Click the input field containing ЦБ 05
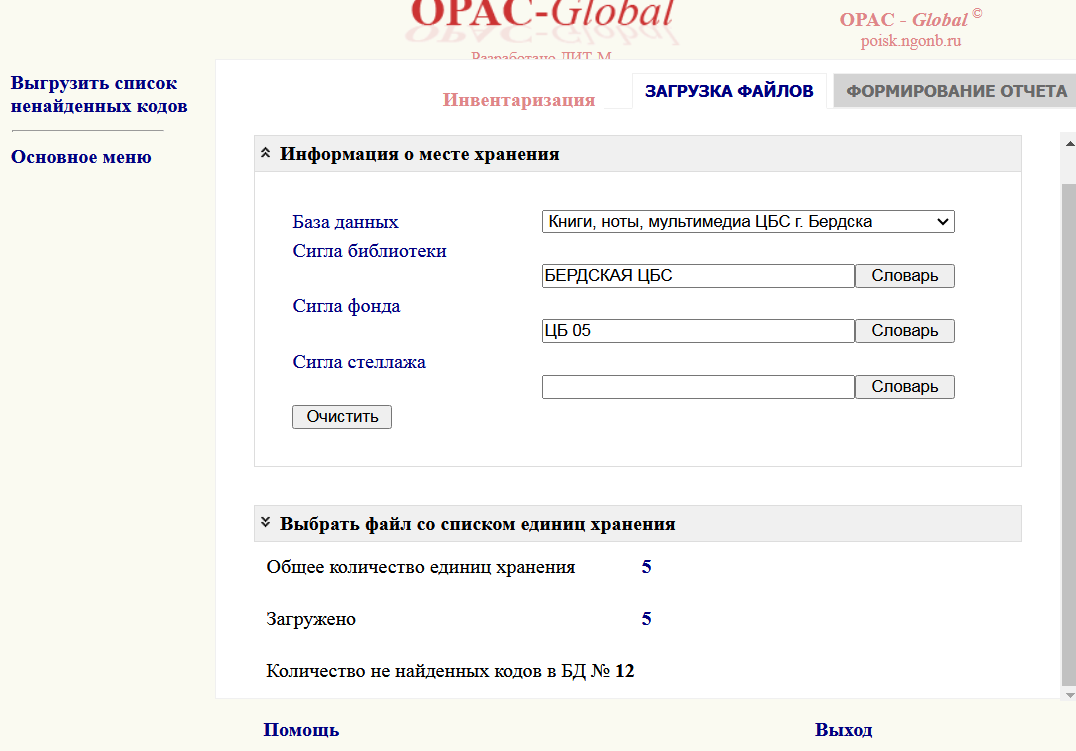Image resolution: width=1076 pixels, height=751 pixels. (698, 331)
